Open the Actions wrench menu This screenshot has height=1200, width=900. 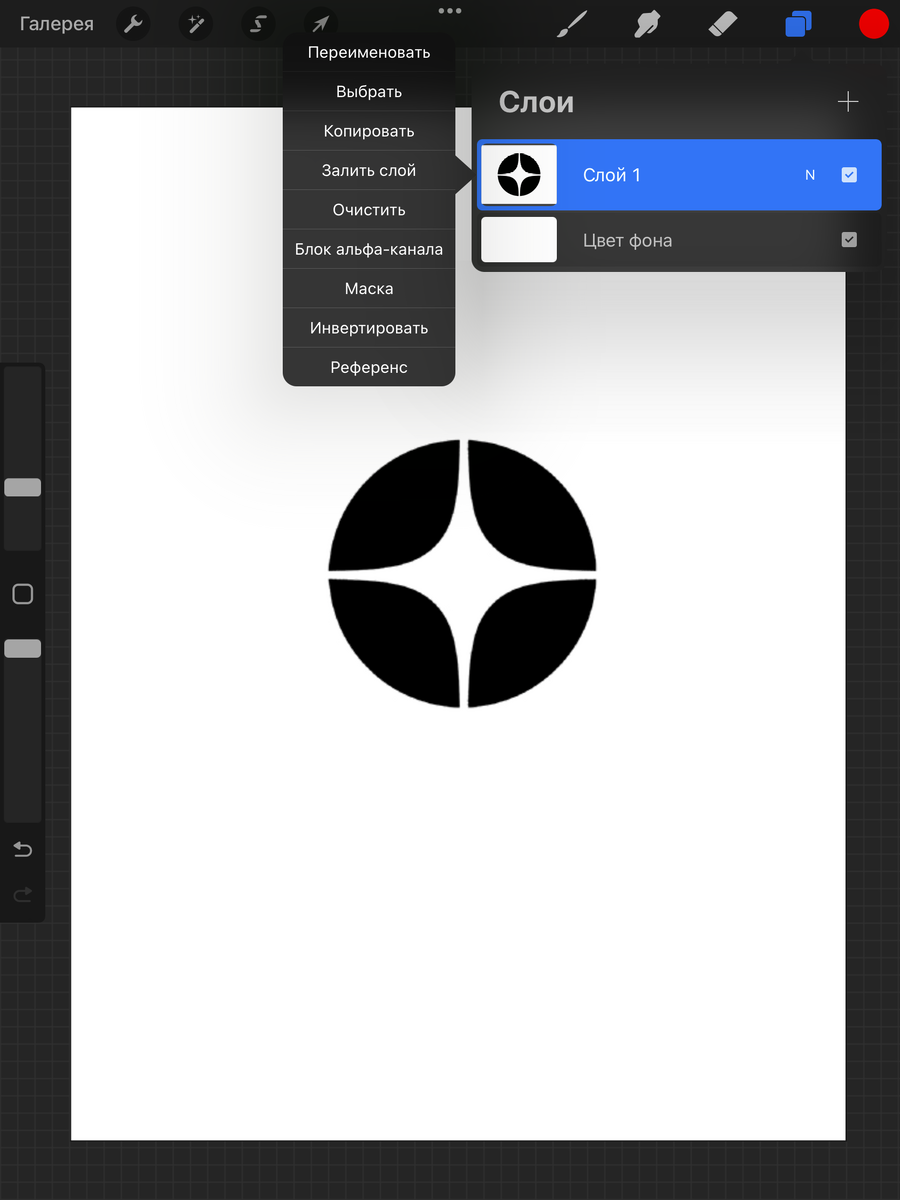(133, 24)
